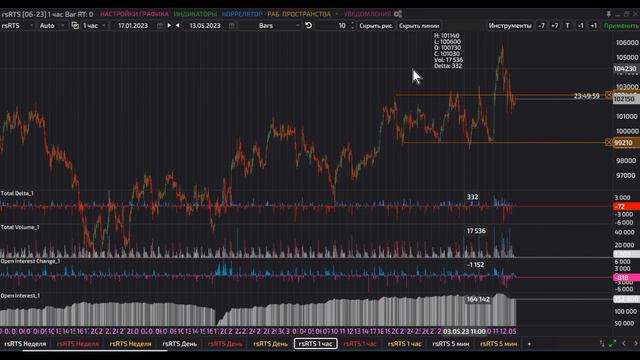The height and width of the screenshot is (360, 640).
Task: Switch to red rsRTS День tab
Action: [225, 344]
